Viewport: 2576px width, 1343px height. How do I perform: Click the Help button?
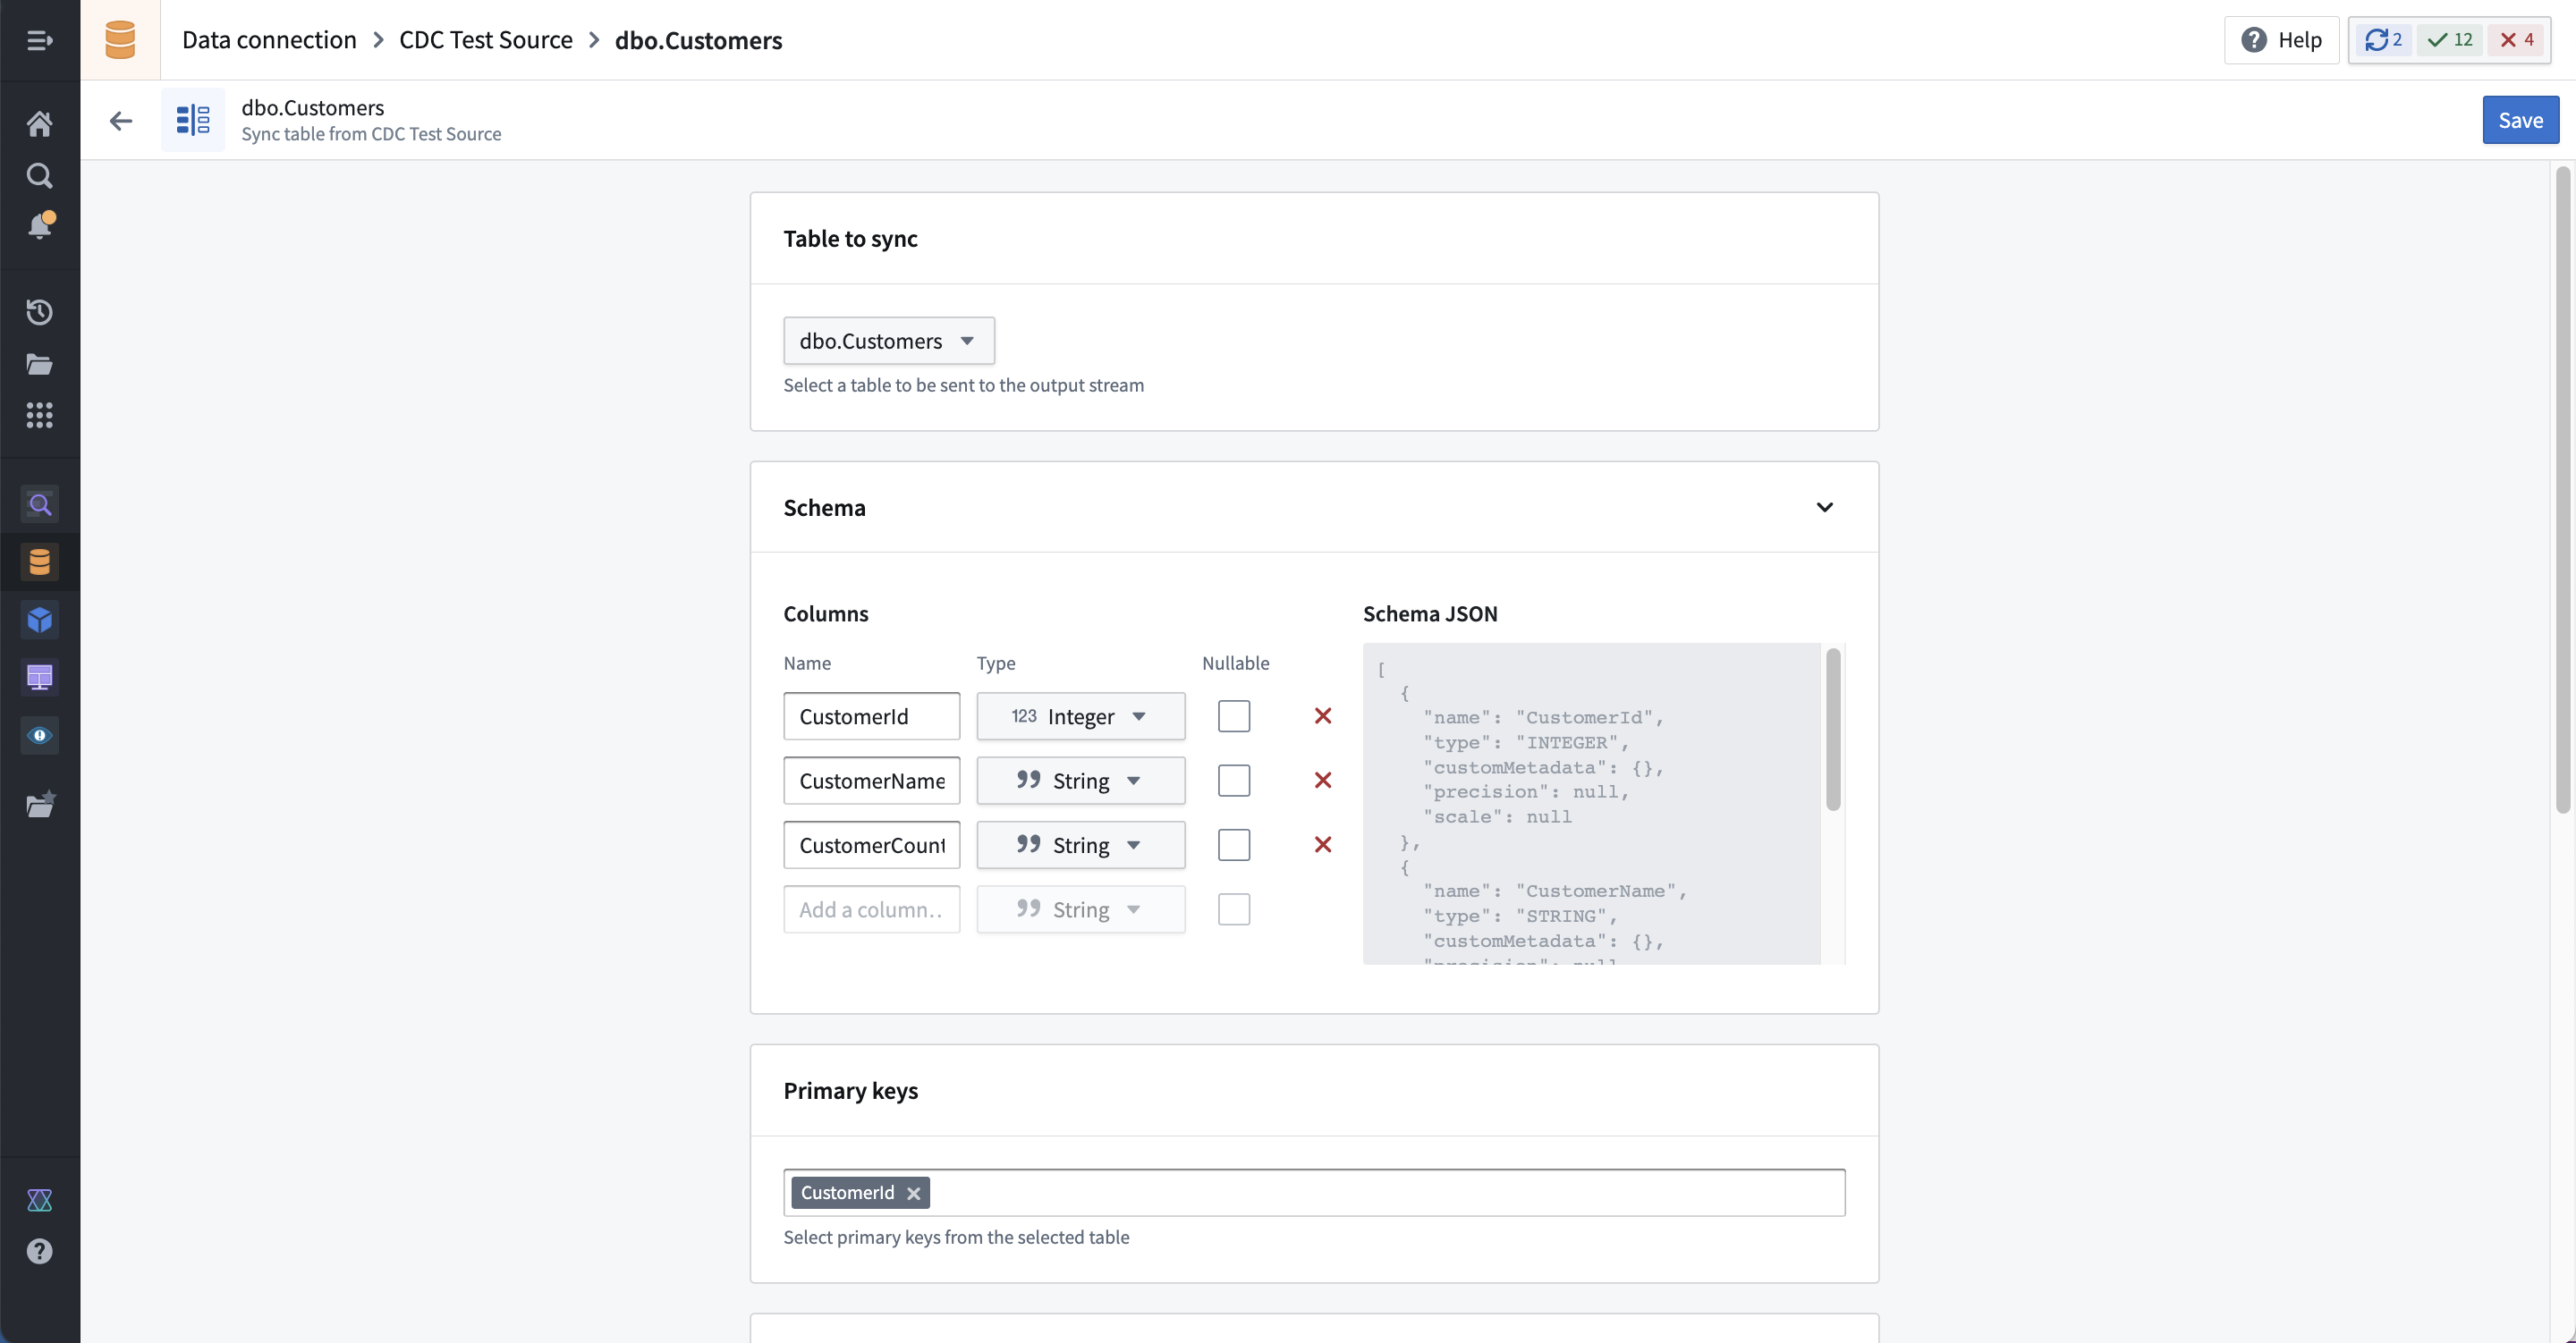(2281, 40)
